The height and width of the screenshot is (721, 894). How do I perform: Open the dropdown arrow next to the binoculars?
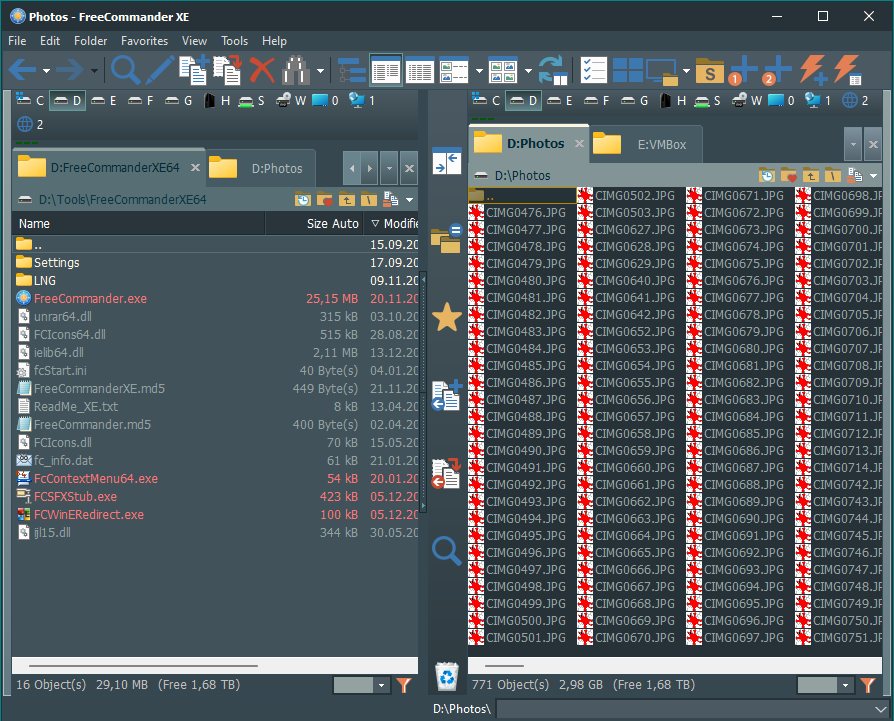(320, 71)
